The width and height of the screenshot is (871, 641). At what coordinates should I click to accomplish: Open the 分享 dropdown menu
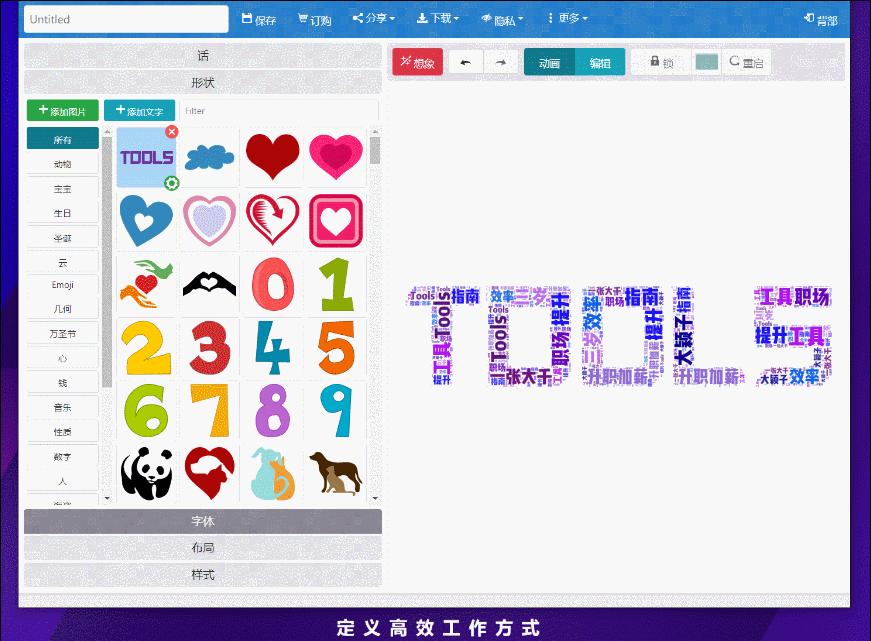pyautogui.click(x=373, y=18)
